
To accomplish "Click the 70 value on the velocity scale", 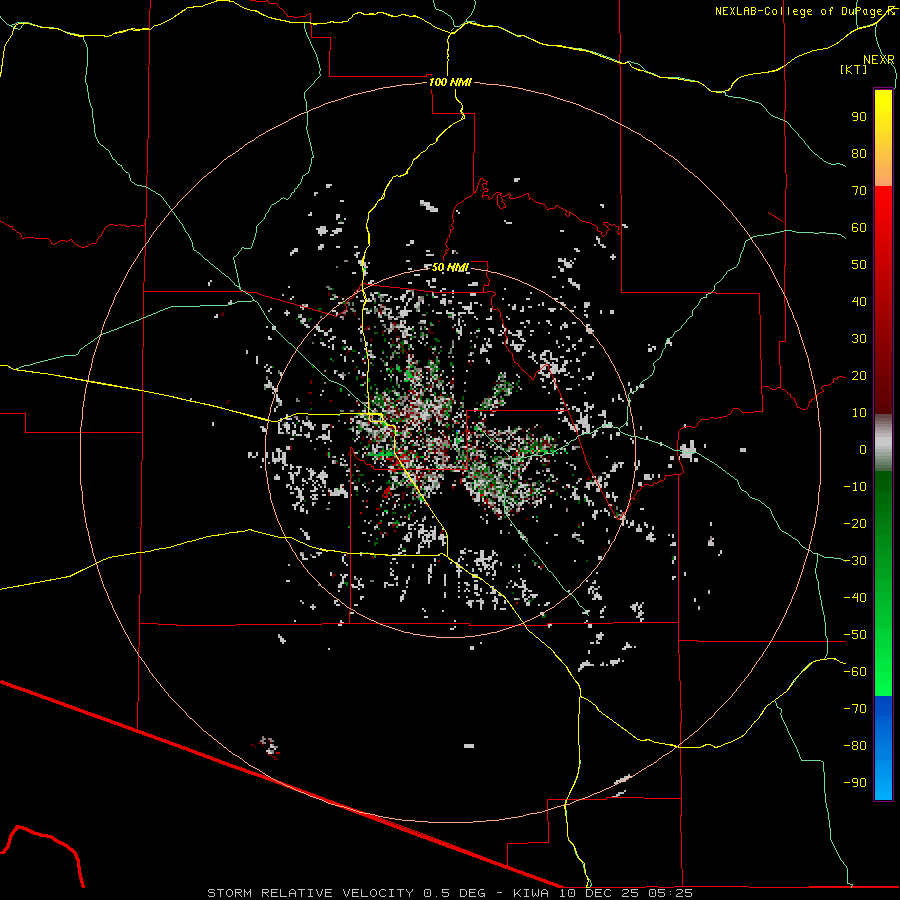I will click(x=859, y=191).
